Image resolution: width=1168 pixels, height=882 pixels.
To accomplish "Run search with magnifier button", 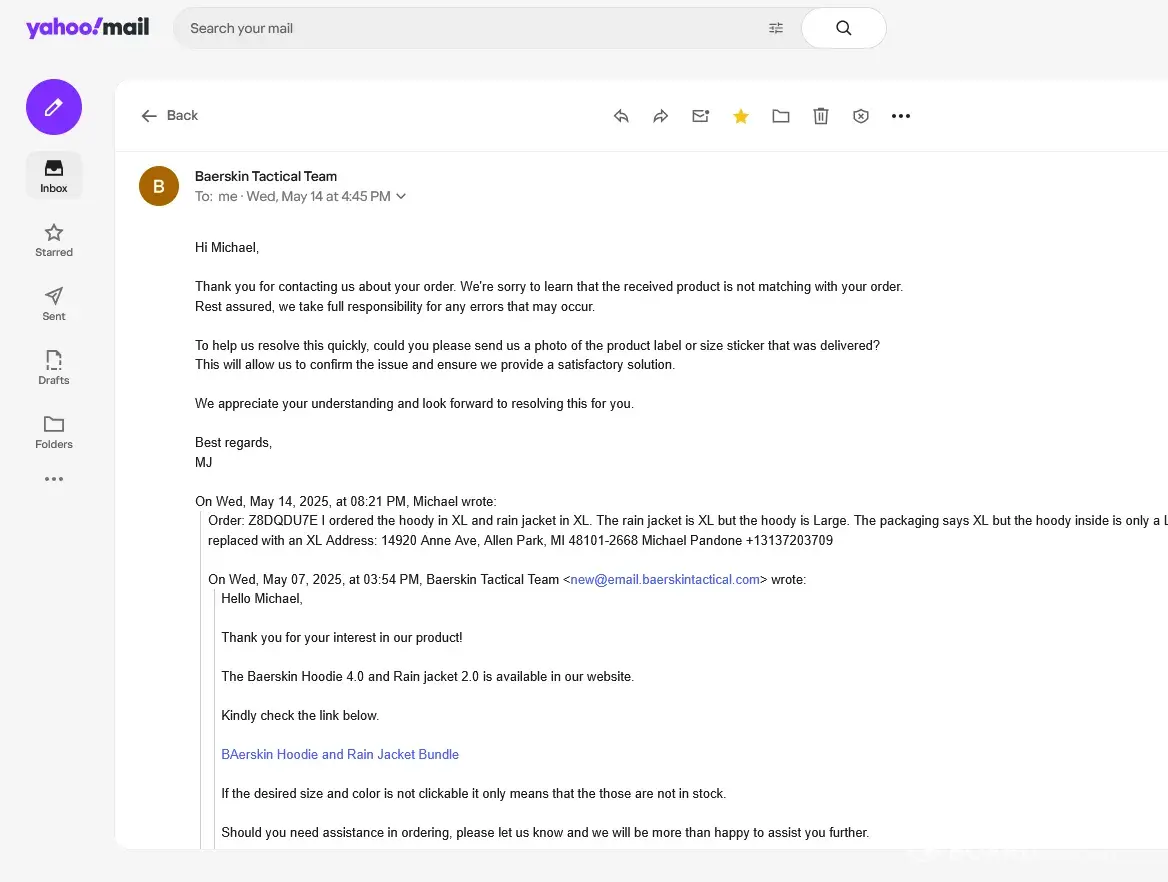I will coord(843,28).
